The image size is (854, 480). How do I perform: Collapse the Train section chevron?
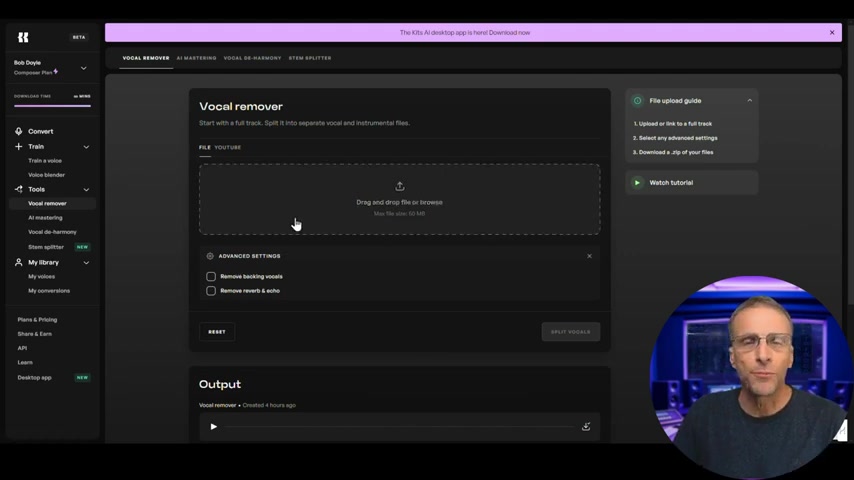point(86,147)
